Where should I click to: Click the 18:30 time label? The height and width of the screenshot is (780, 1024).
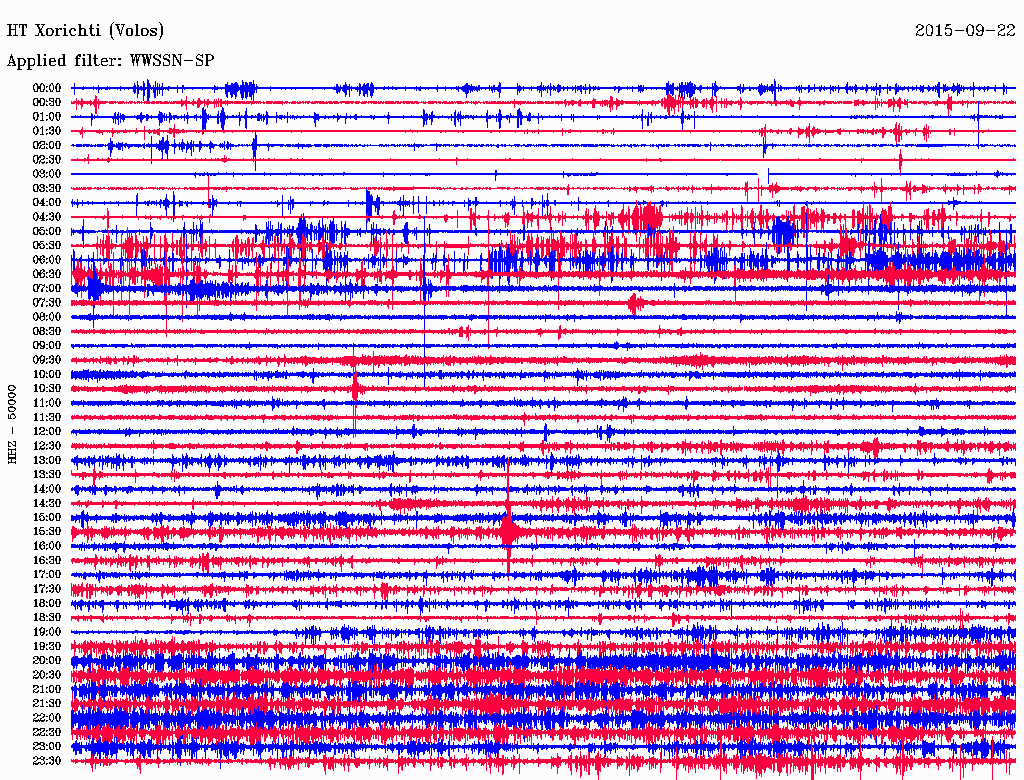pyautogui.click(x=47, y=618)
